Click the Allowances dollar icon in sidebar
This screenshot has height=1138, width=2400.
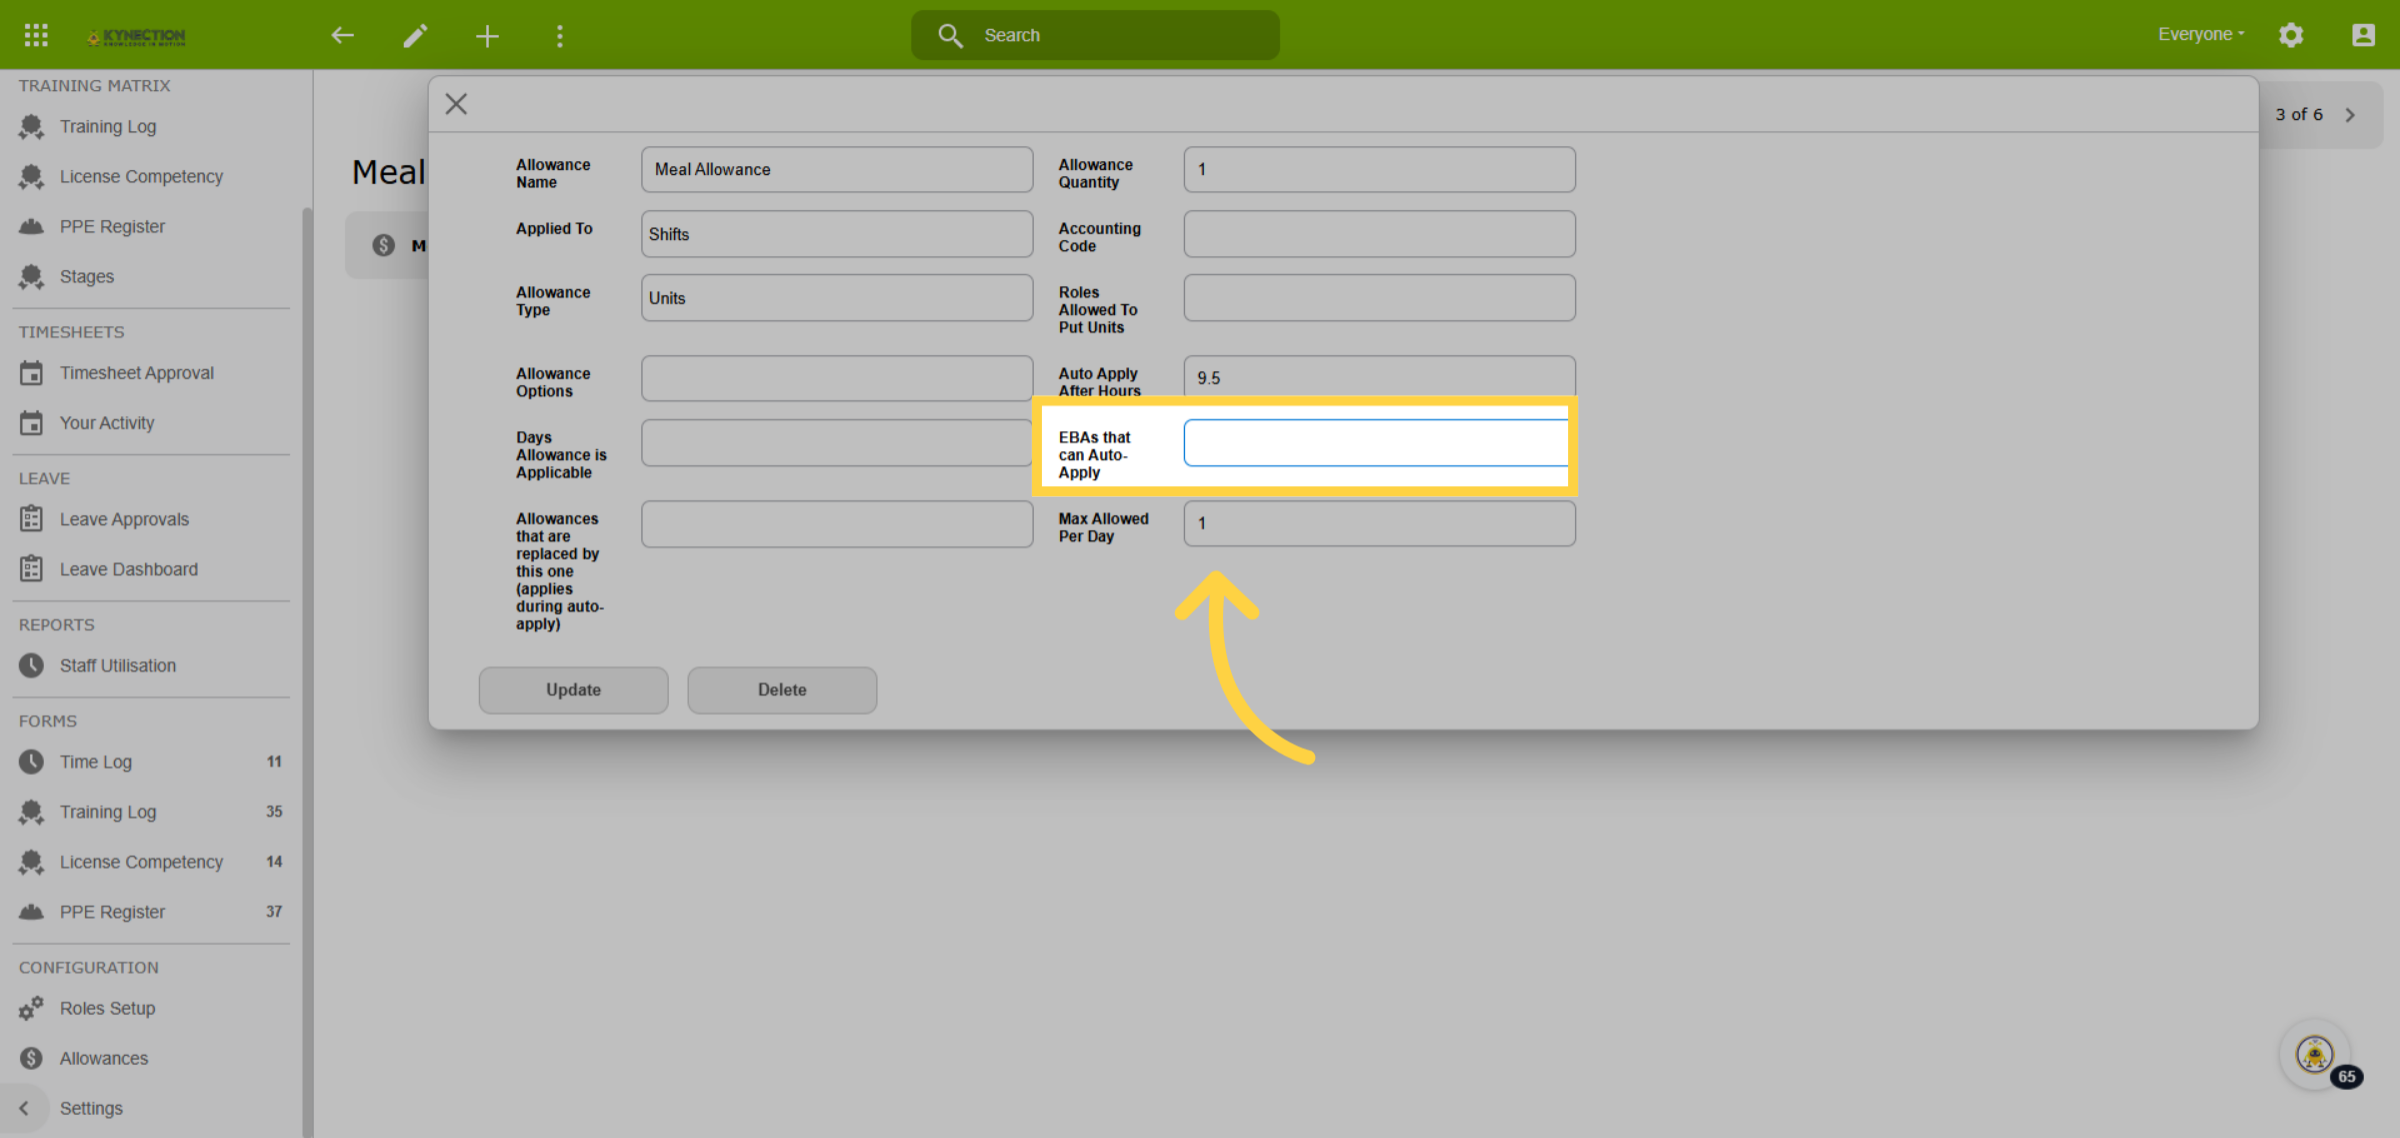pyautogui.click(x=31, y=1058)
